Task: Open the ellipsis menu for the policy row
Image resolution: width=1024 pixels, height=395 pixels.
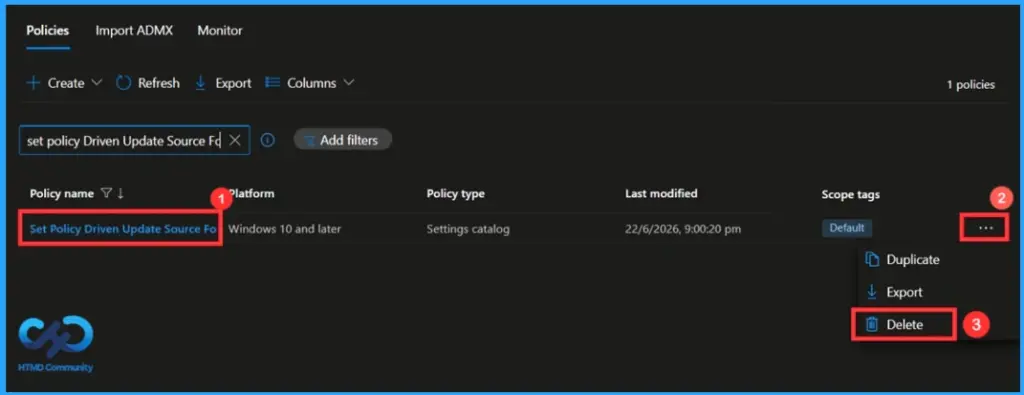Action: 985,228
